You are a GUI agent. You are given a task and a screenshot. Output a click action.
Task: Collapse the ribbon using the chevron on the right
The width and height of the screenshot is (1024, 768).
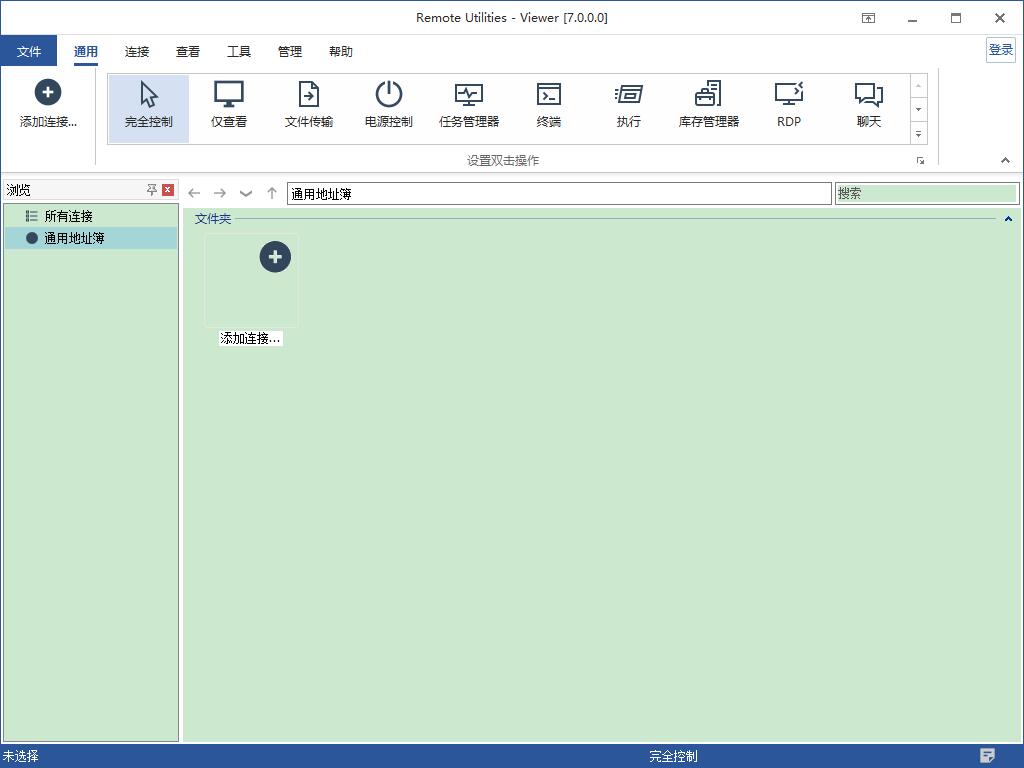click(x=1006, y=159)
